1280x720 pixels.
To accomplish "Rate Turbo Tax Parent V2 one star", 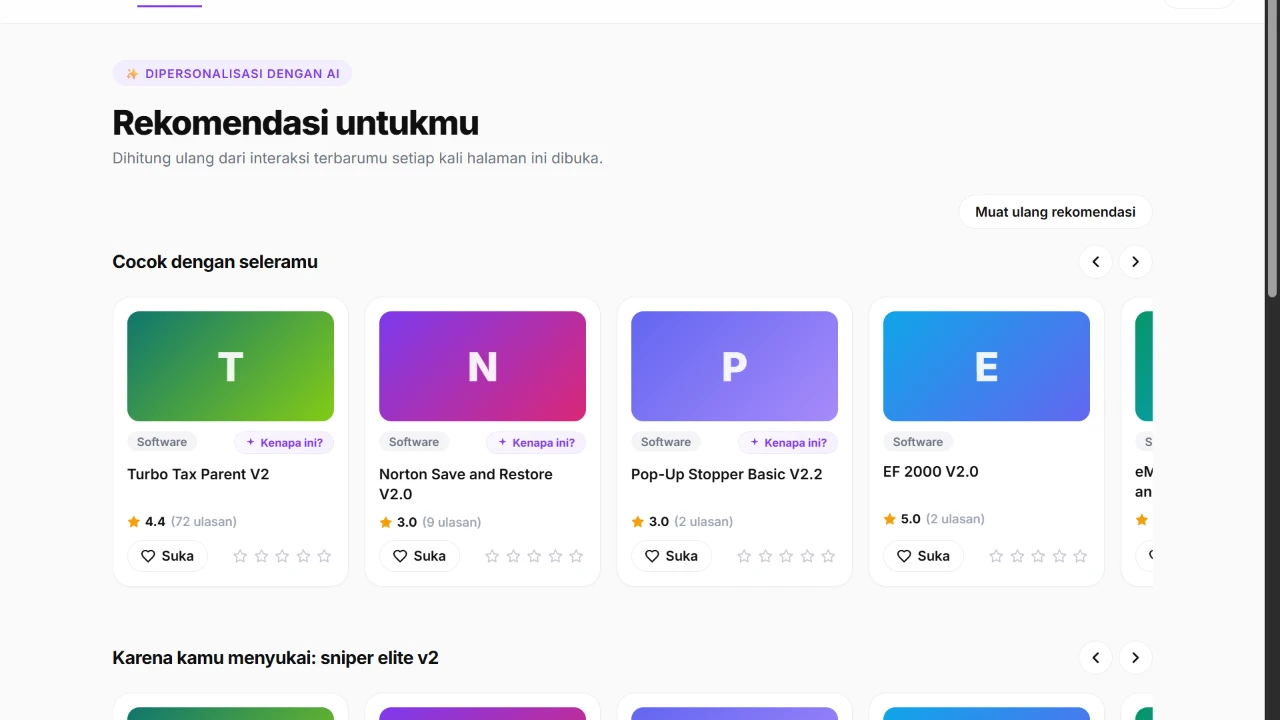I will pos(240,556).
